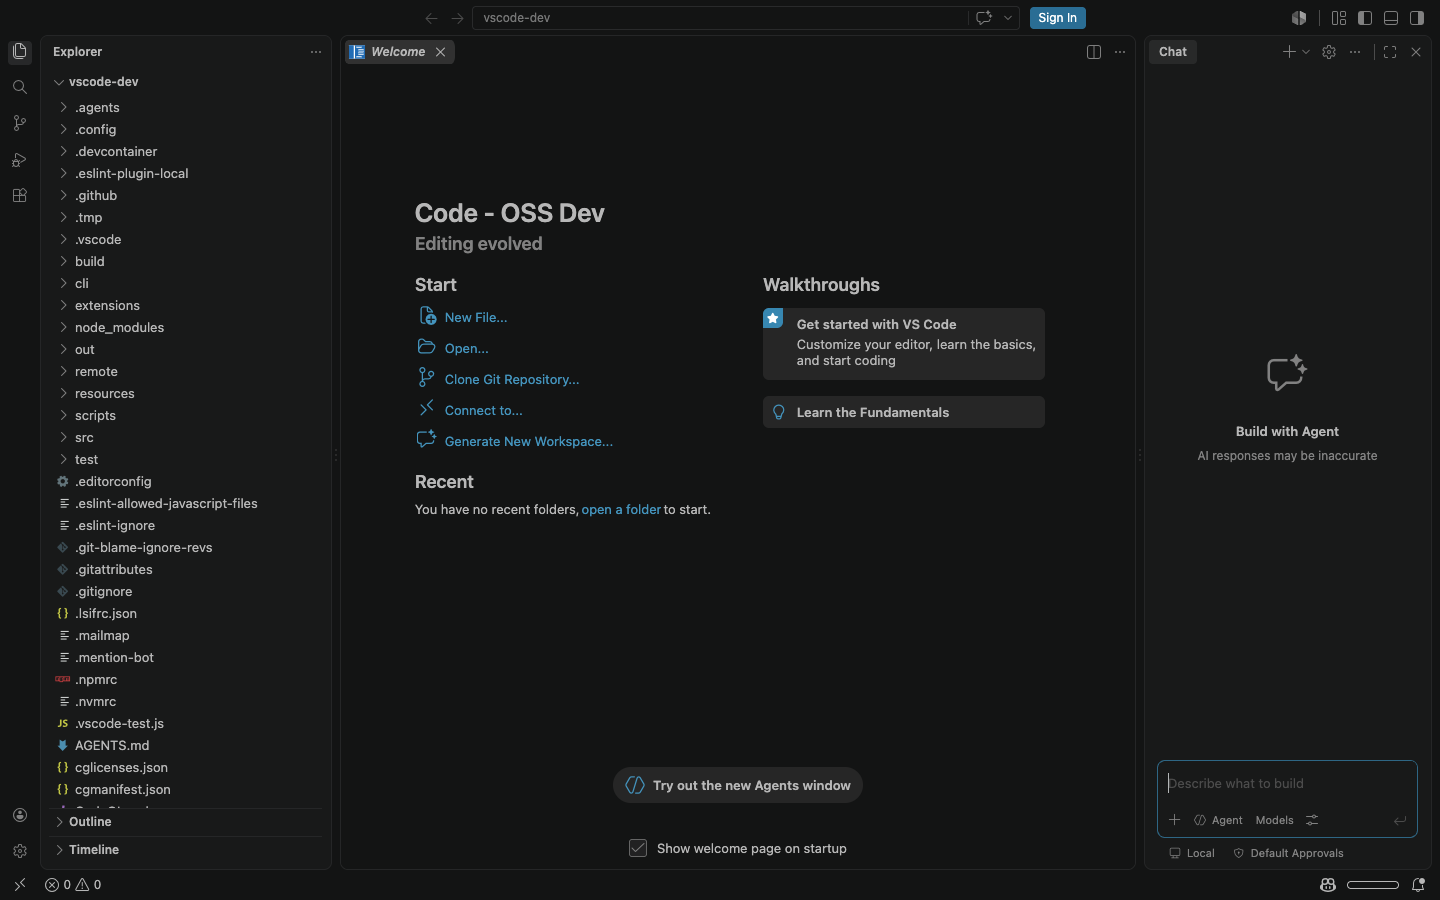This screenshot has height=900, width=1440.
Task: Expand the Outline section
Action: pos(186,822)
